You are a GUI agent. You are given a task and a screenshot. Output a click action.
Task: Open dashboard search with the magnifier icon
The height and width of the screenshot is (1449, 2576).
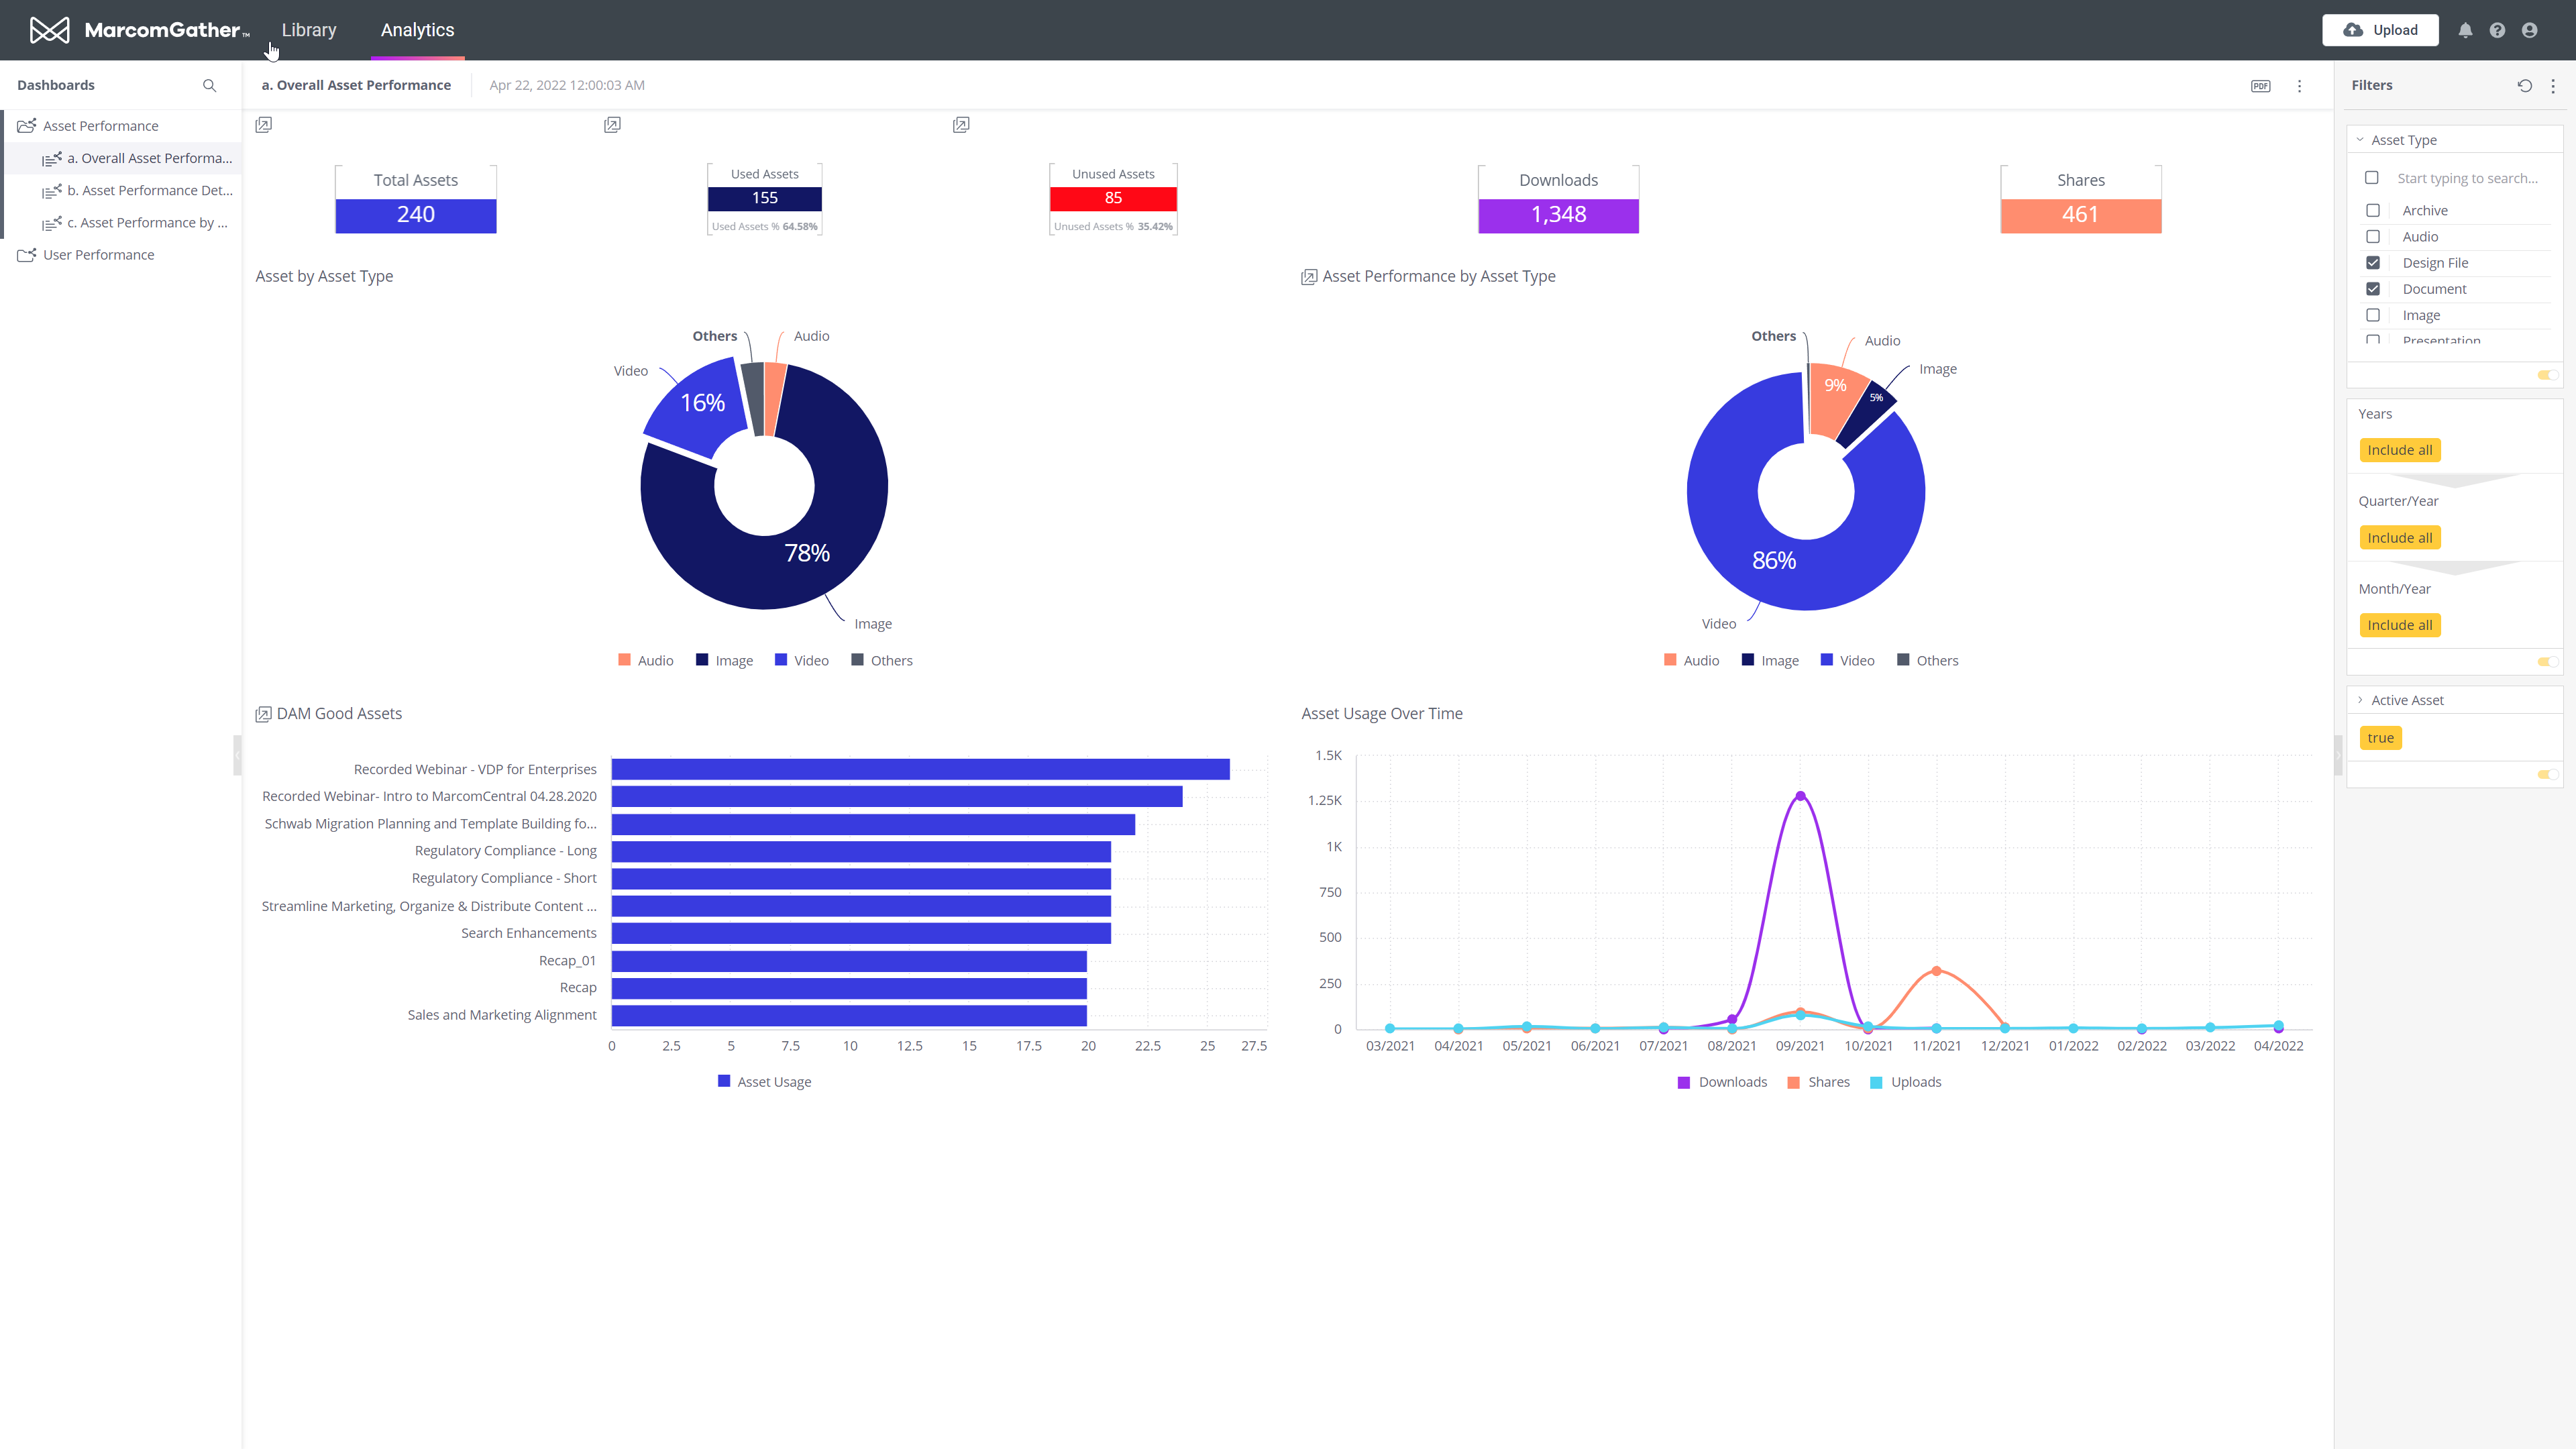[209, 85]
